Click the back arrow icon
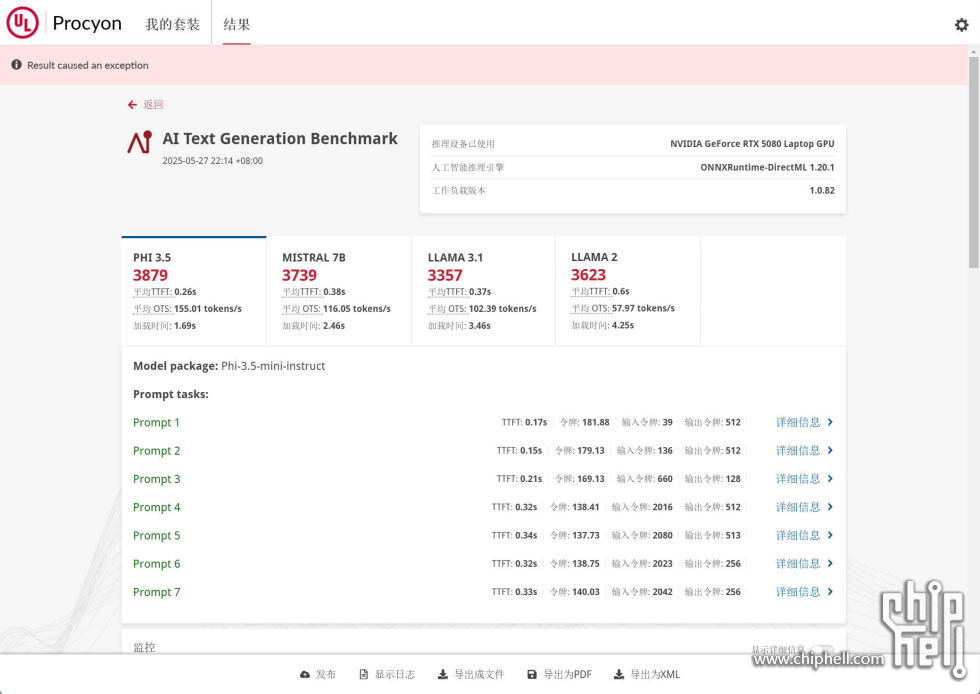Screen dimensions: 980x694 tap(132, 104)
